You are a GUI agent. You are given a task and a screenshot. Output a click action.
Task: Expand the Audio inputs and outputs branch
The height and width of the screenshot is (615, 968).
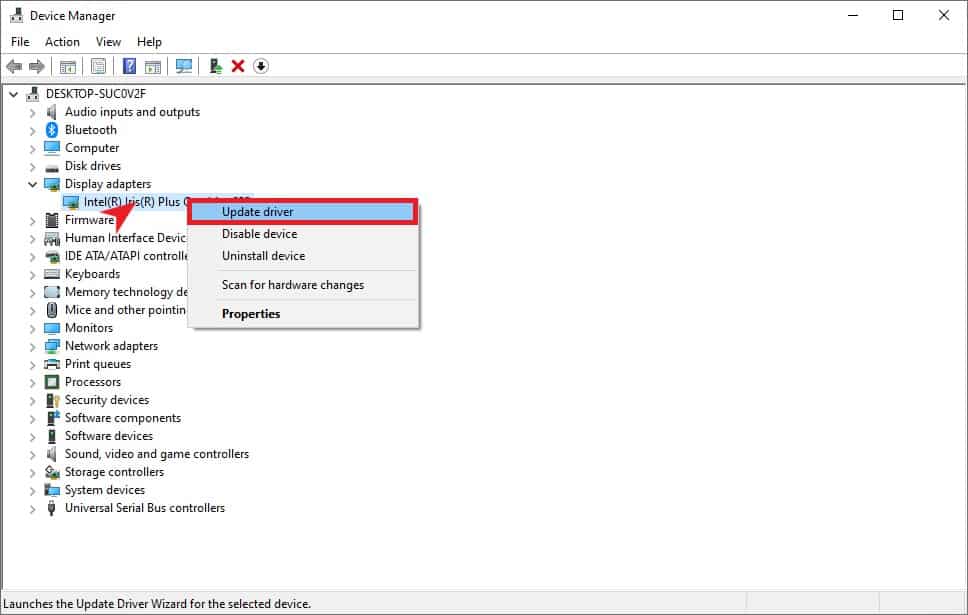[32, 112]
